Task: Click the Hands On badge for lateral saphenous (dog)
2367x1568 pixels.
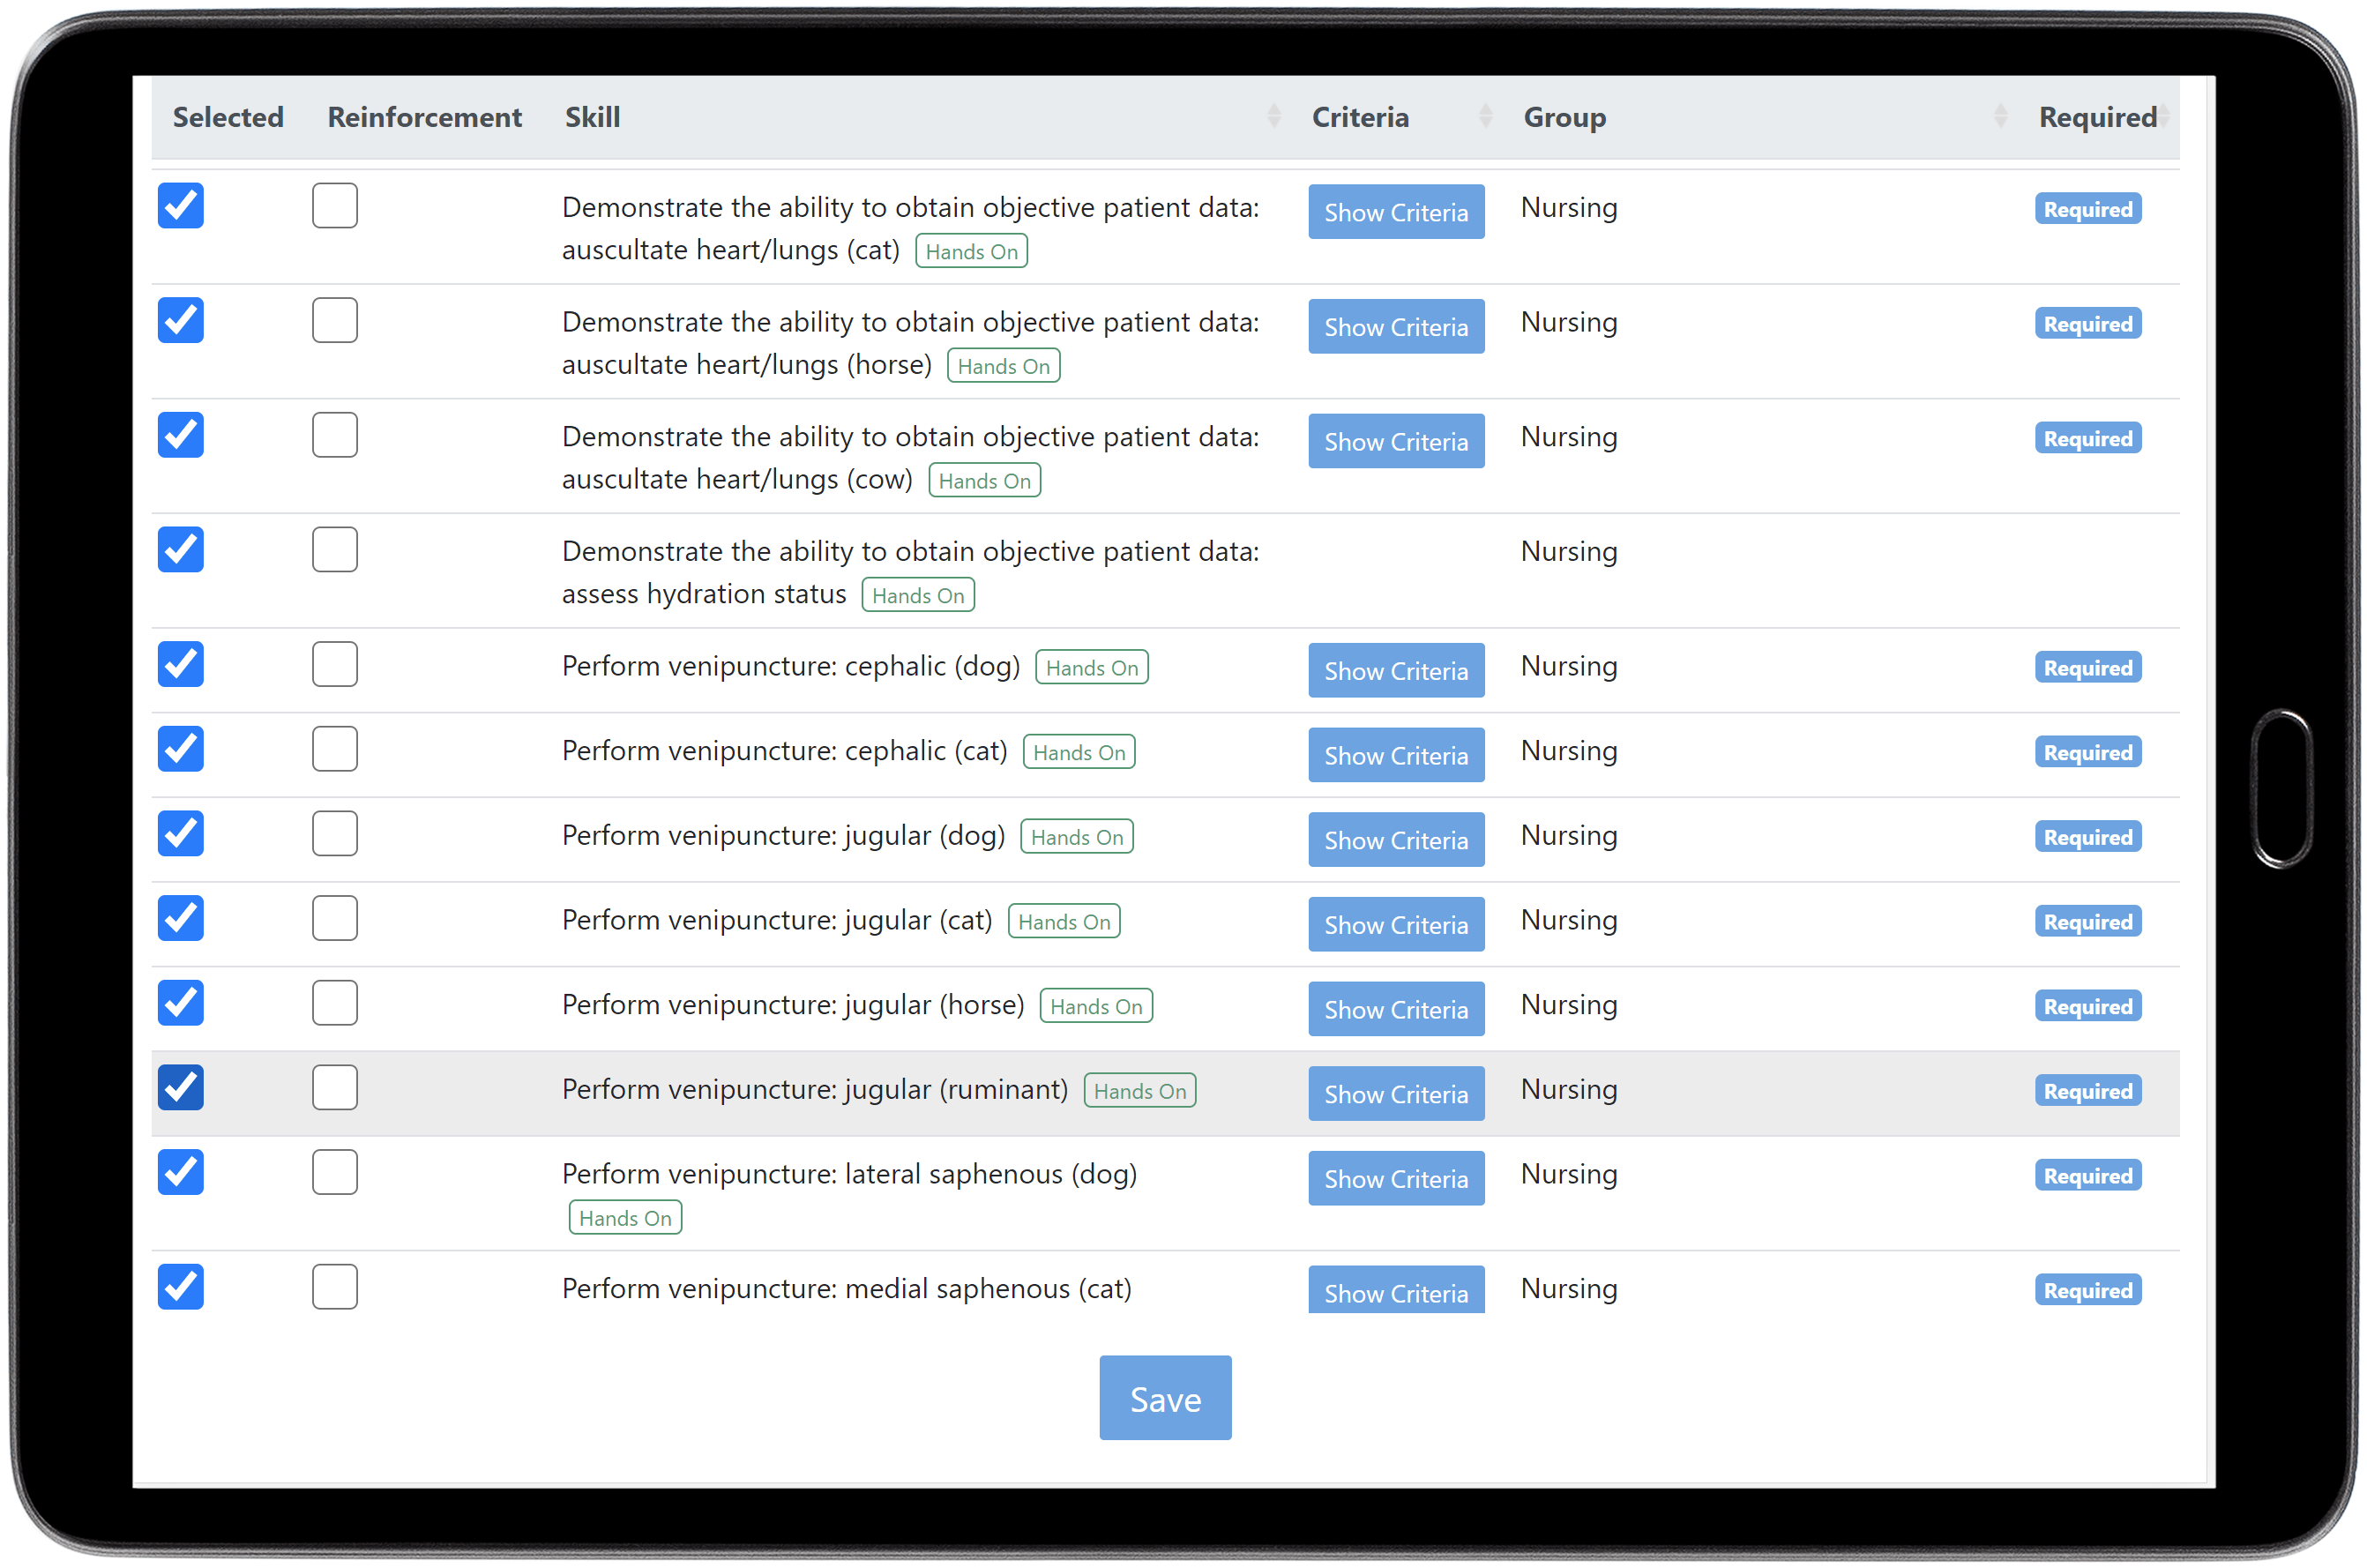Action: 625,1217
